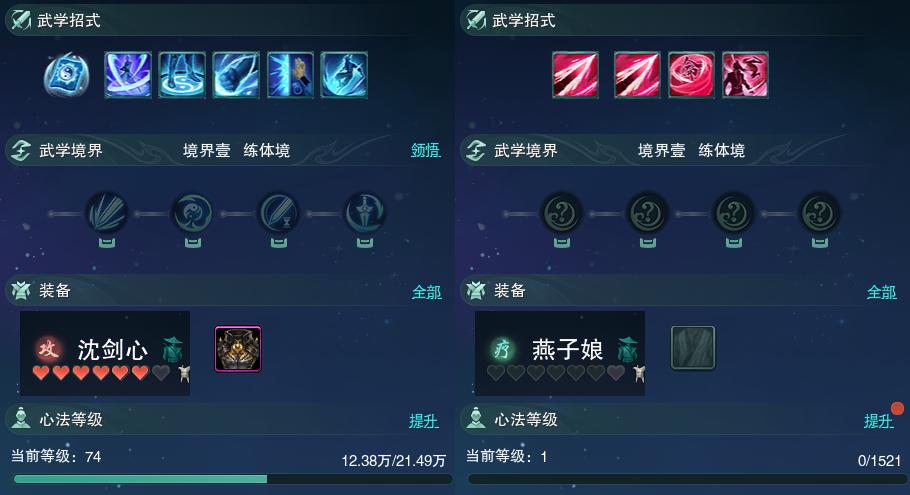Select the swirl cloud realm node
The image size is (910, 495).
pos(193,214)
